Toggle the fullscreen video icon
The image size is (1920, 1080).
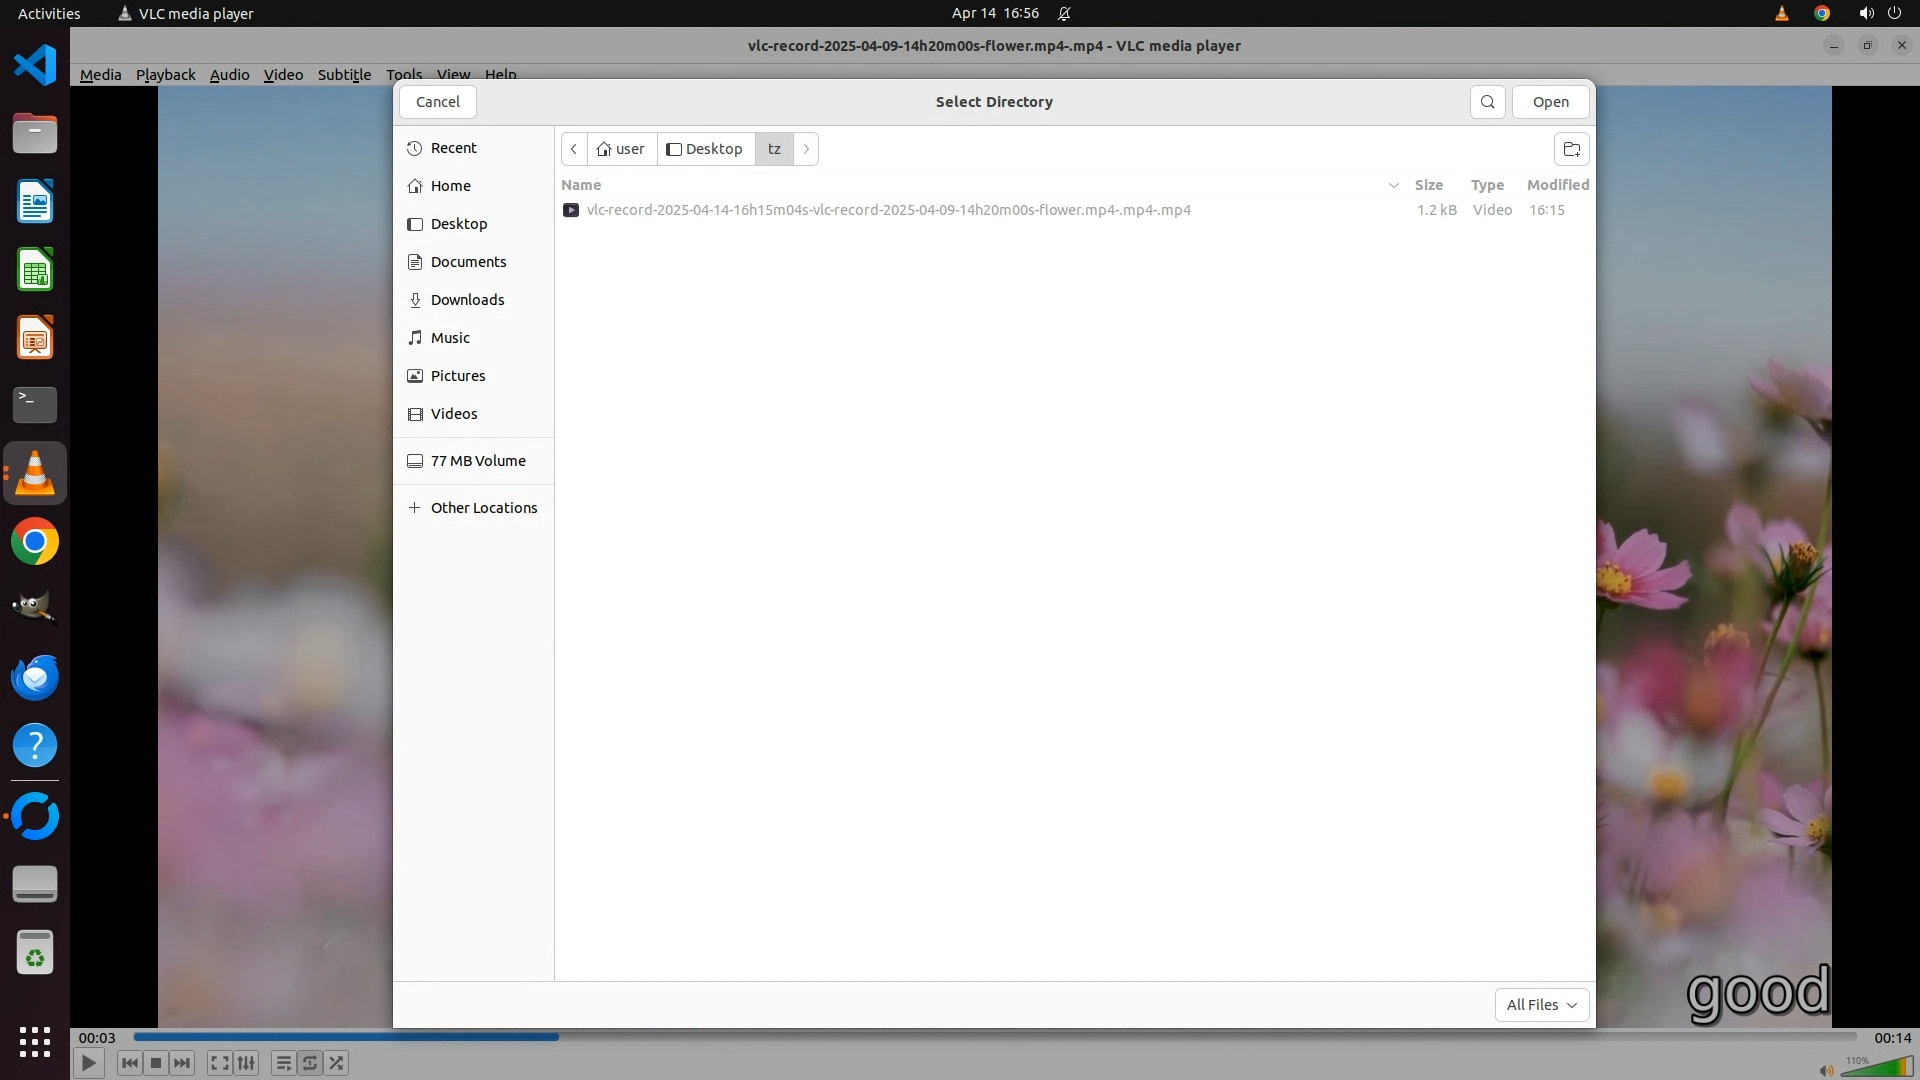219,1063
